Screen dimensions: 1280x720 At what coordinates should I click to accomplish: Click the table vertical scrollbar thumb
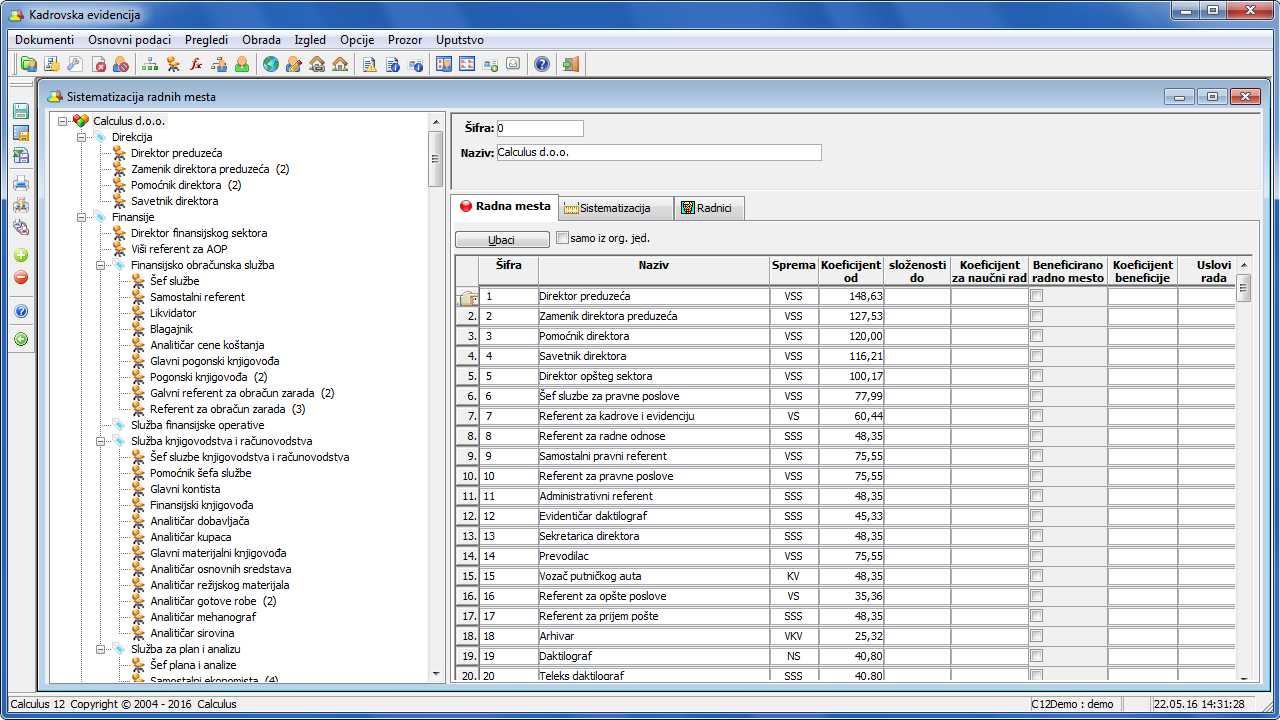tap(1243, 289)
